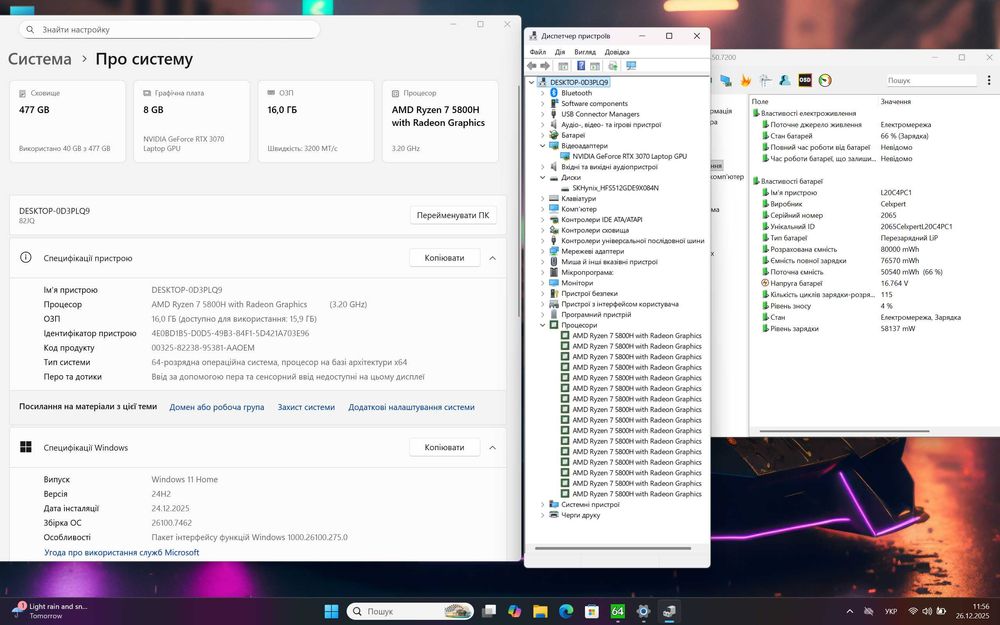Click the blue Help icon in Device Manager toolbar
The image size is (1000, 625).
pyautogui.click(x=581, y=66)
